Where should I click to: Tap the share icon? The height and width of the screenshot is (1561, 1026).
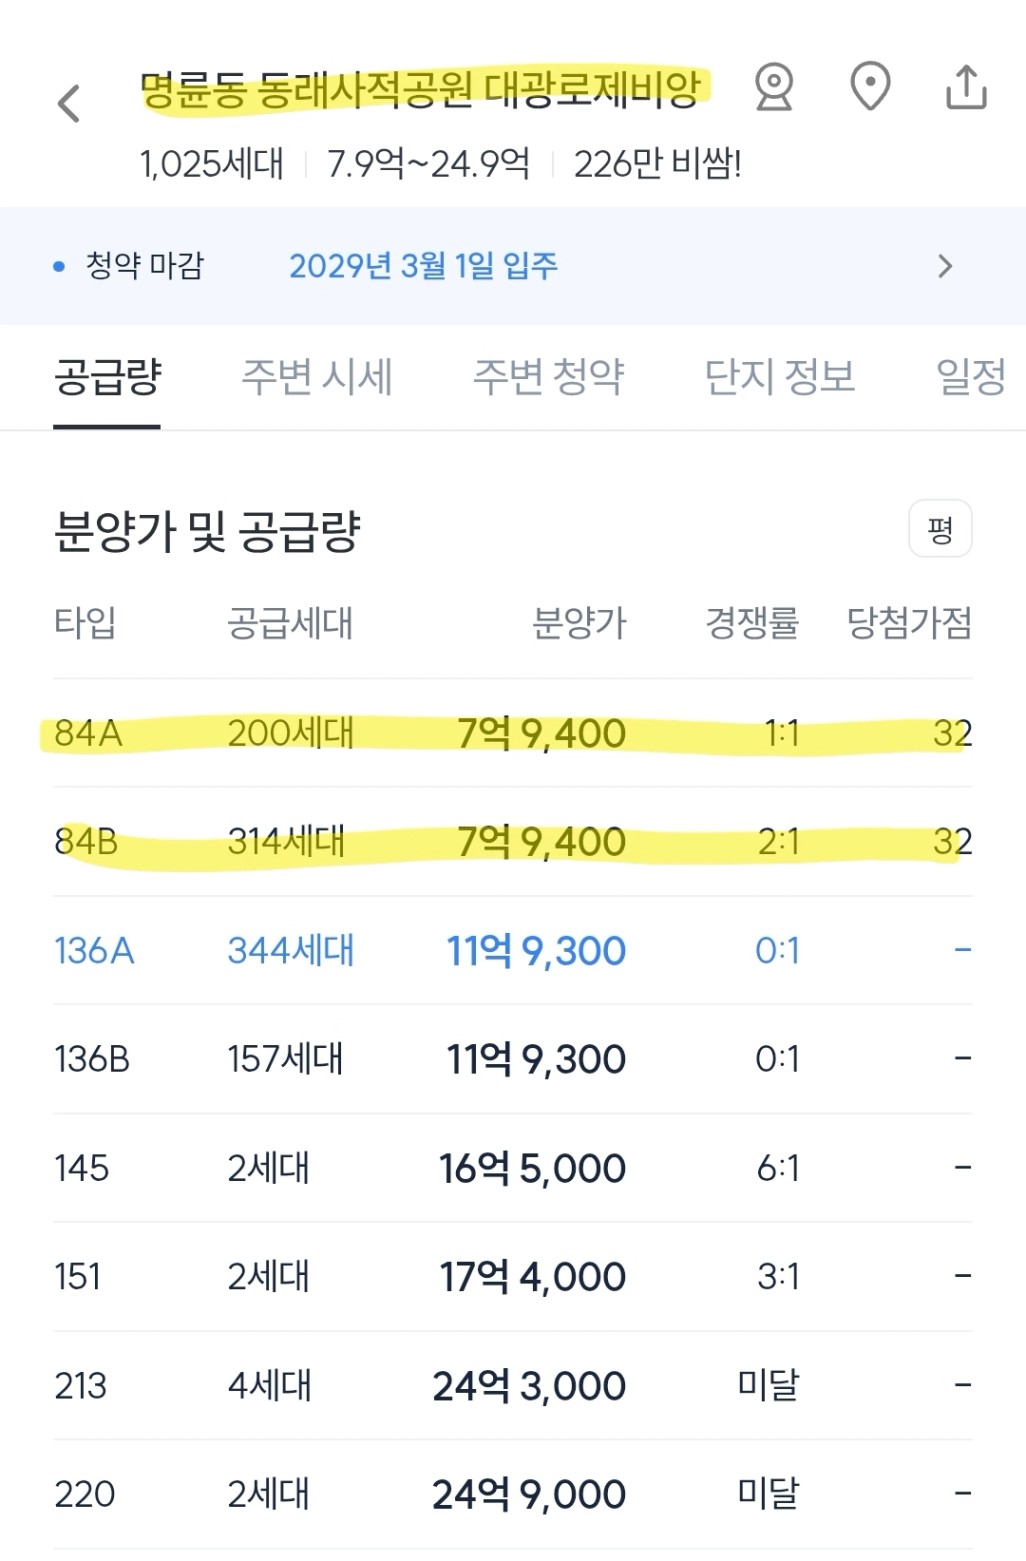click(x=966, y=88)
